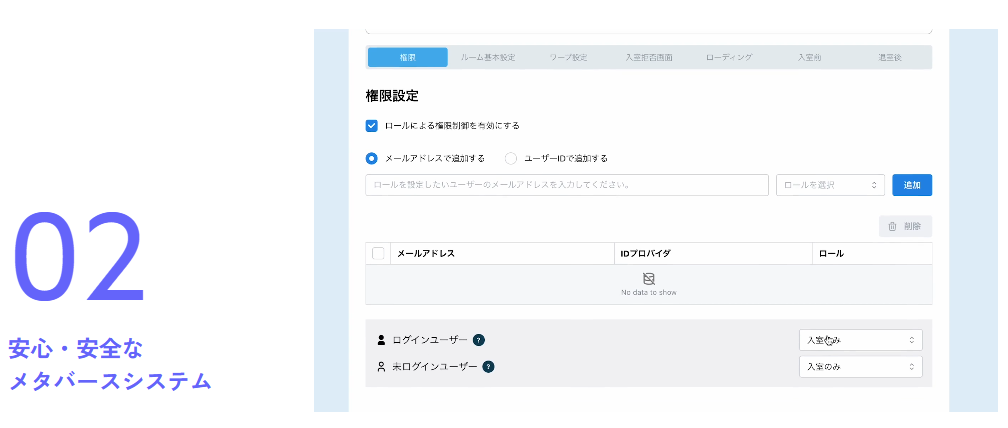Click the ロール column header
1008x428 pixels.
pos(831,254)
